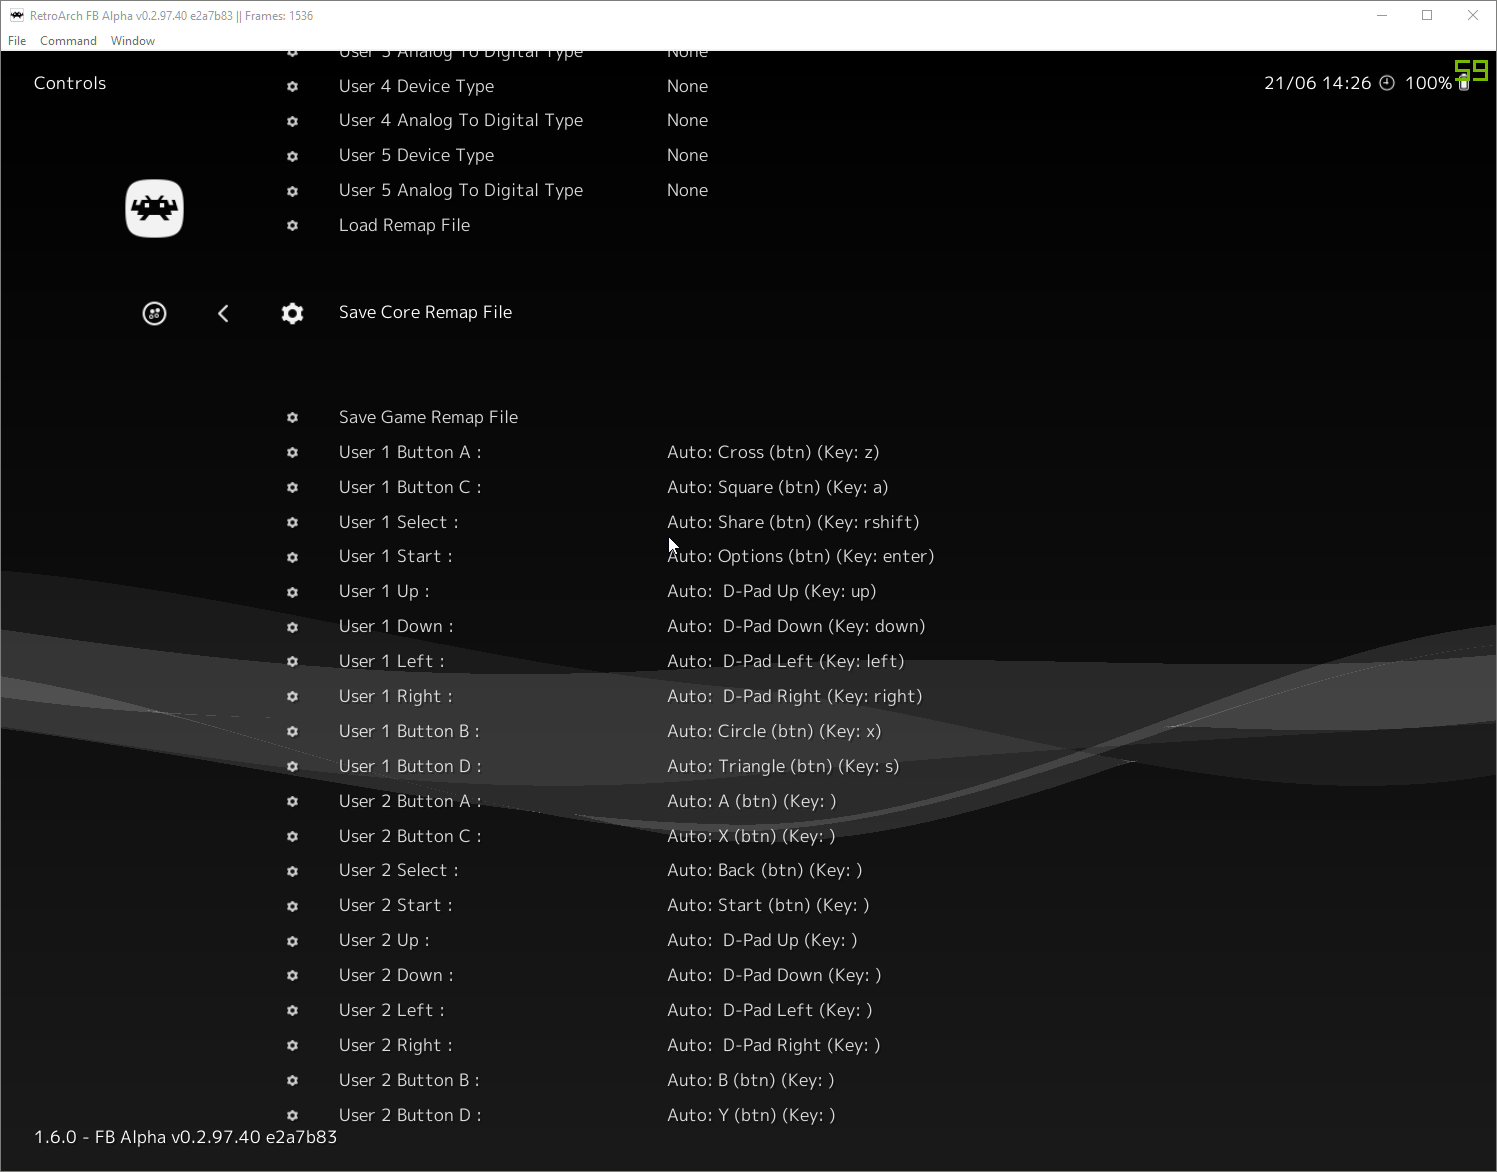Click gear icon beside User 1 Down
Screen dimensions: 1497x1172
coord(292,627)
